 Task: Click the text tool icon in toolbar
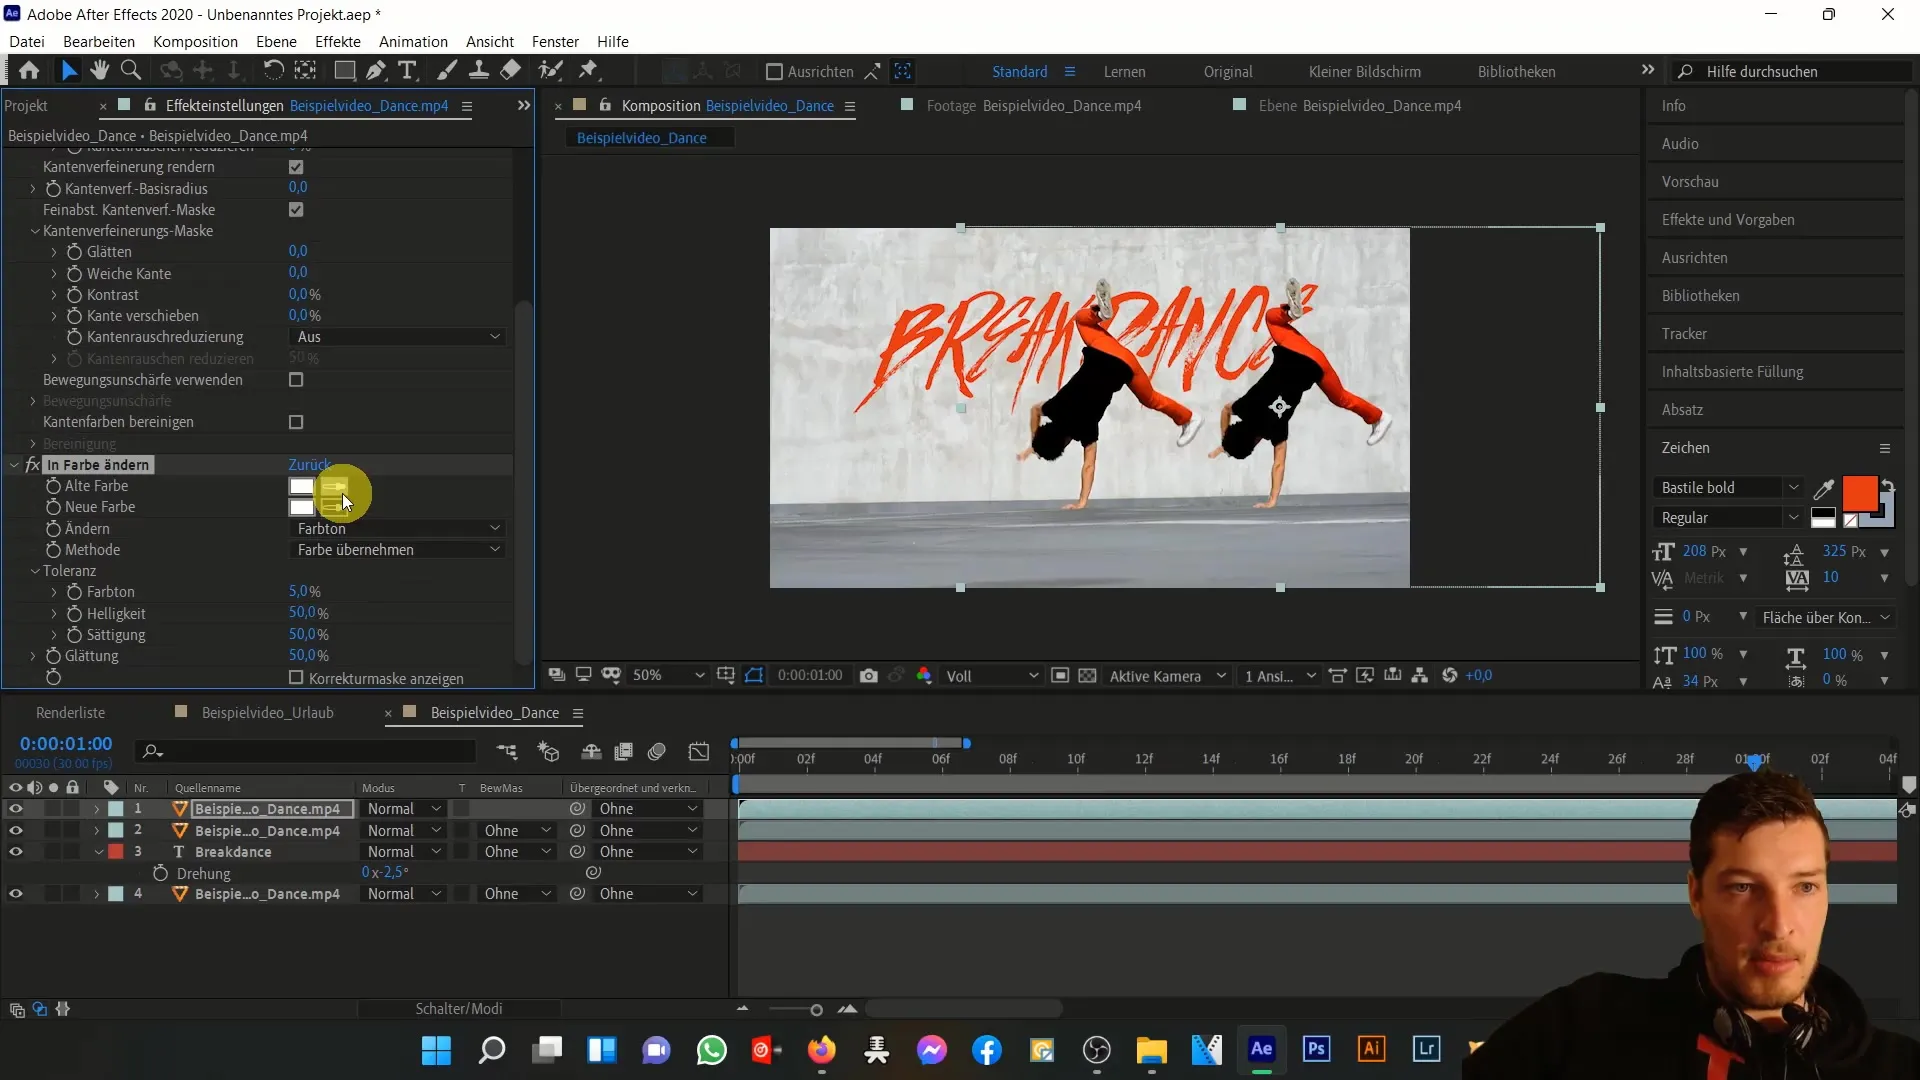(x=409, y=71)
